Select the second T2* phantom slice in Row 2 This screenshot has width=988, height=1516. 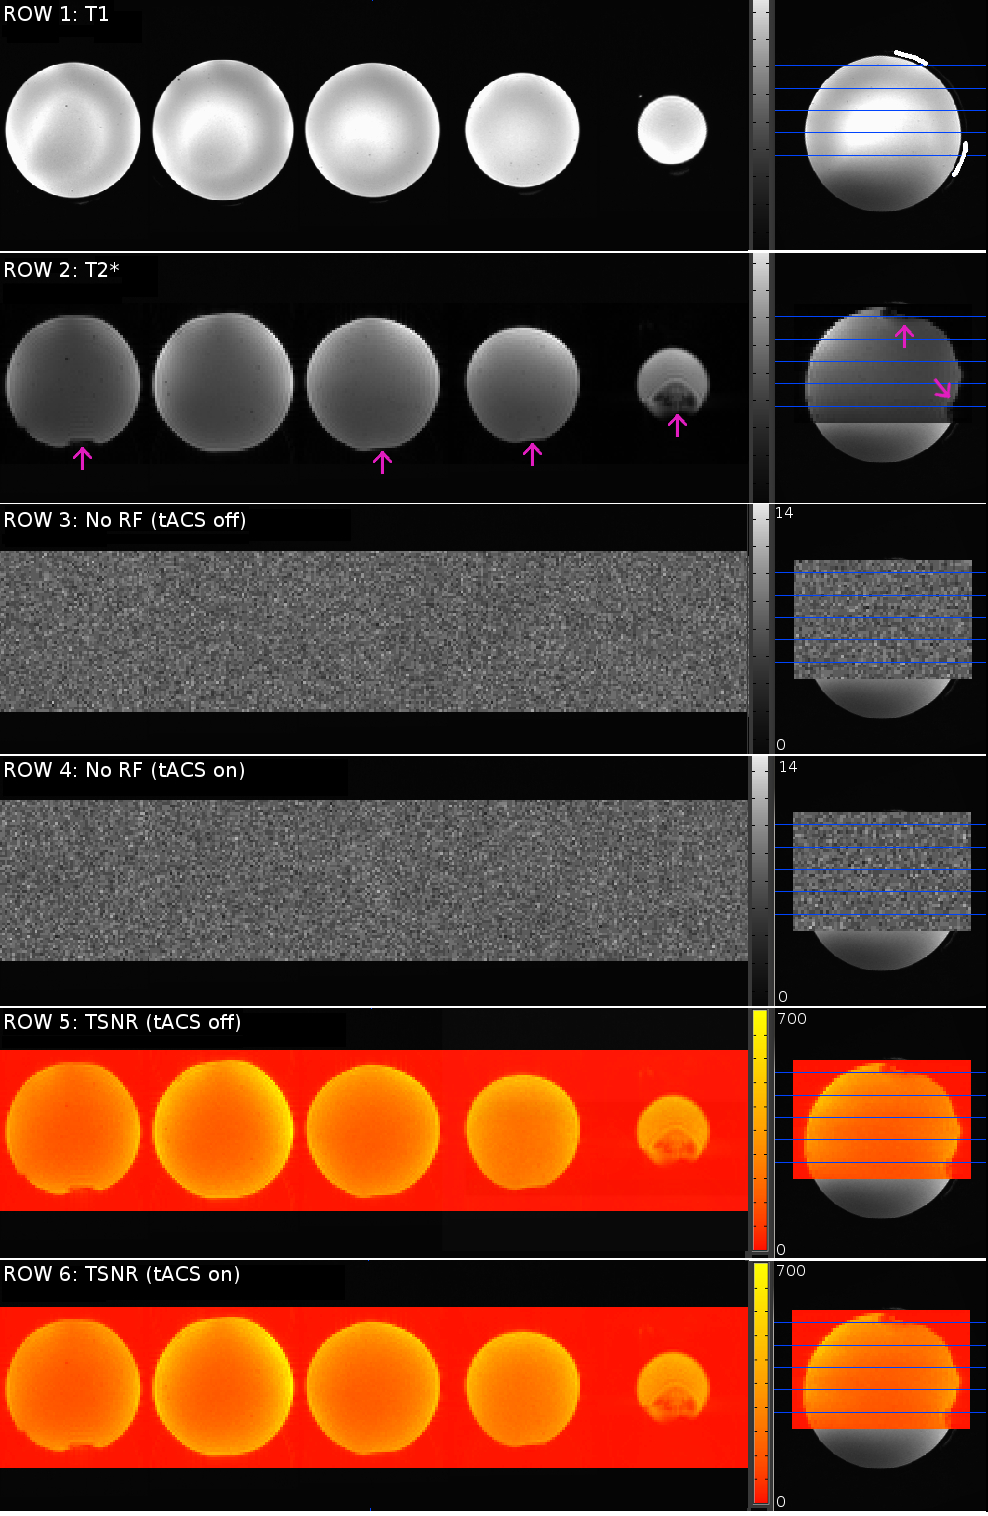pos(222,383)
